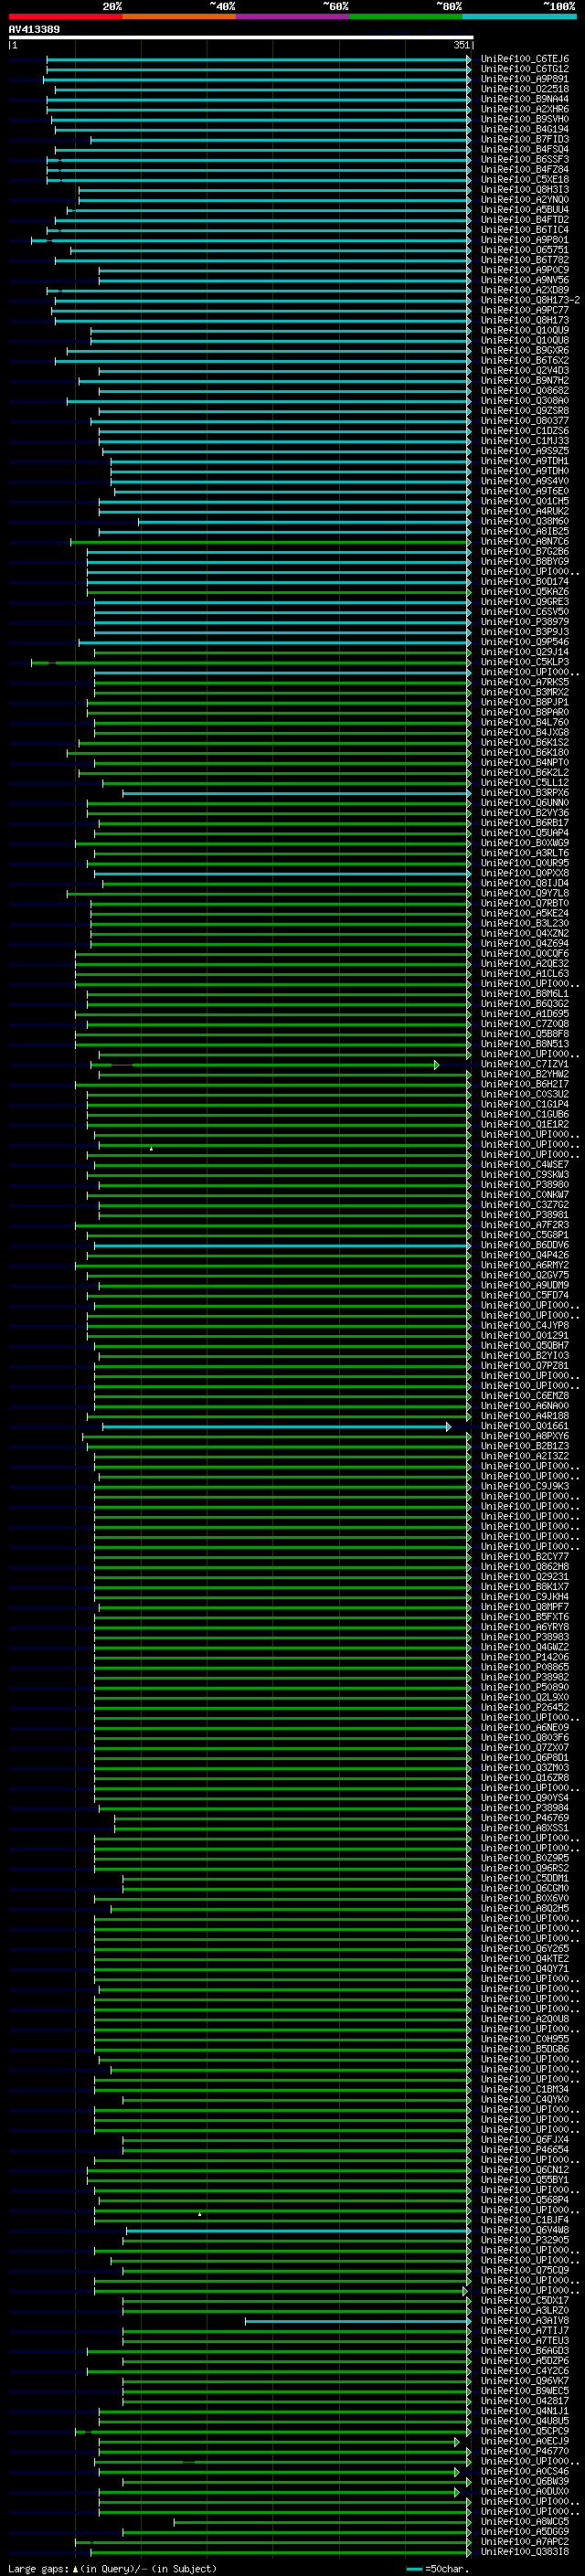Select the UniRef100_B3RPX6 label
The height and width of the screenshot is (2576, 585).
525,793
